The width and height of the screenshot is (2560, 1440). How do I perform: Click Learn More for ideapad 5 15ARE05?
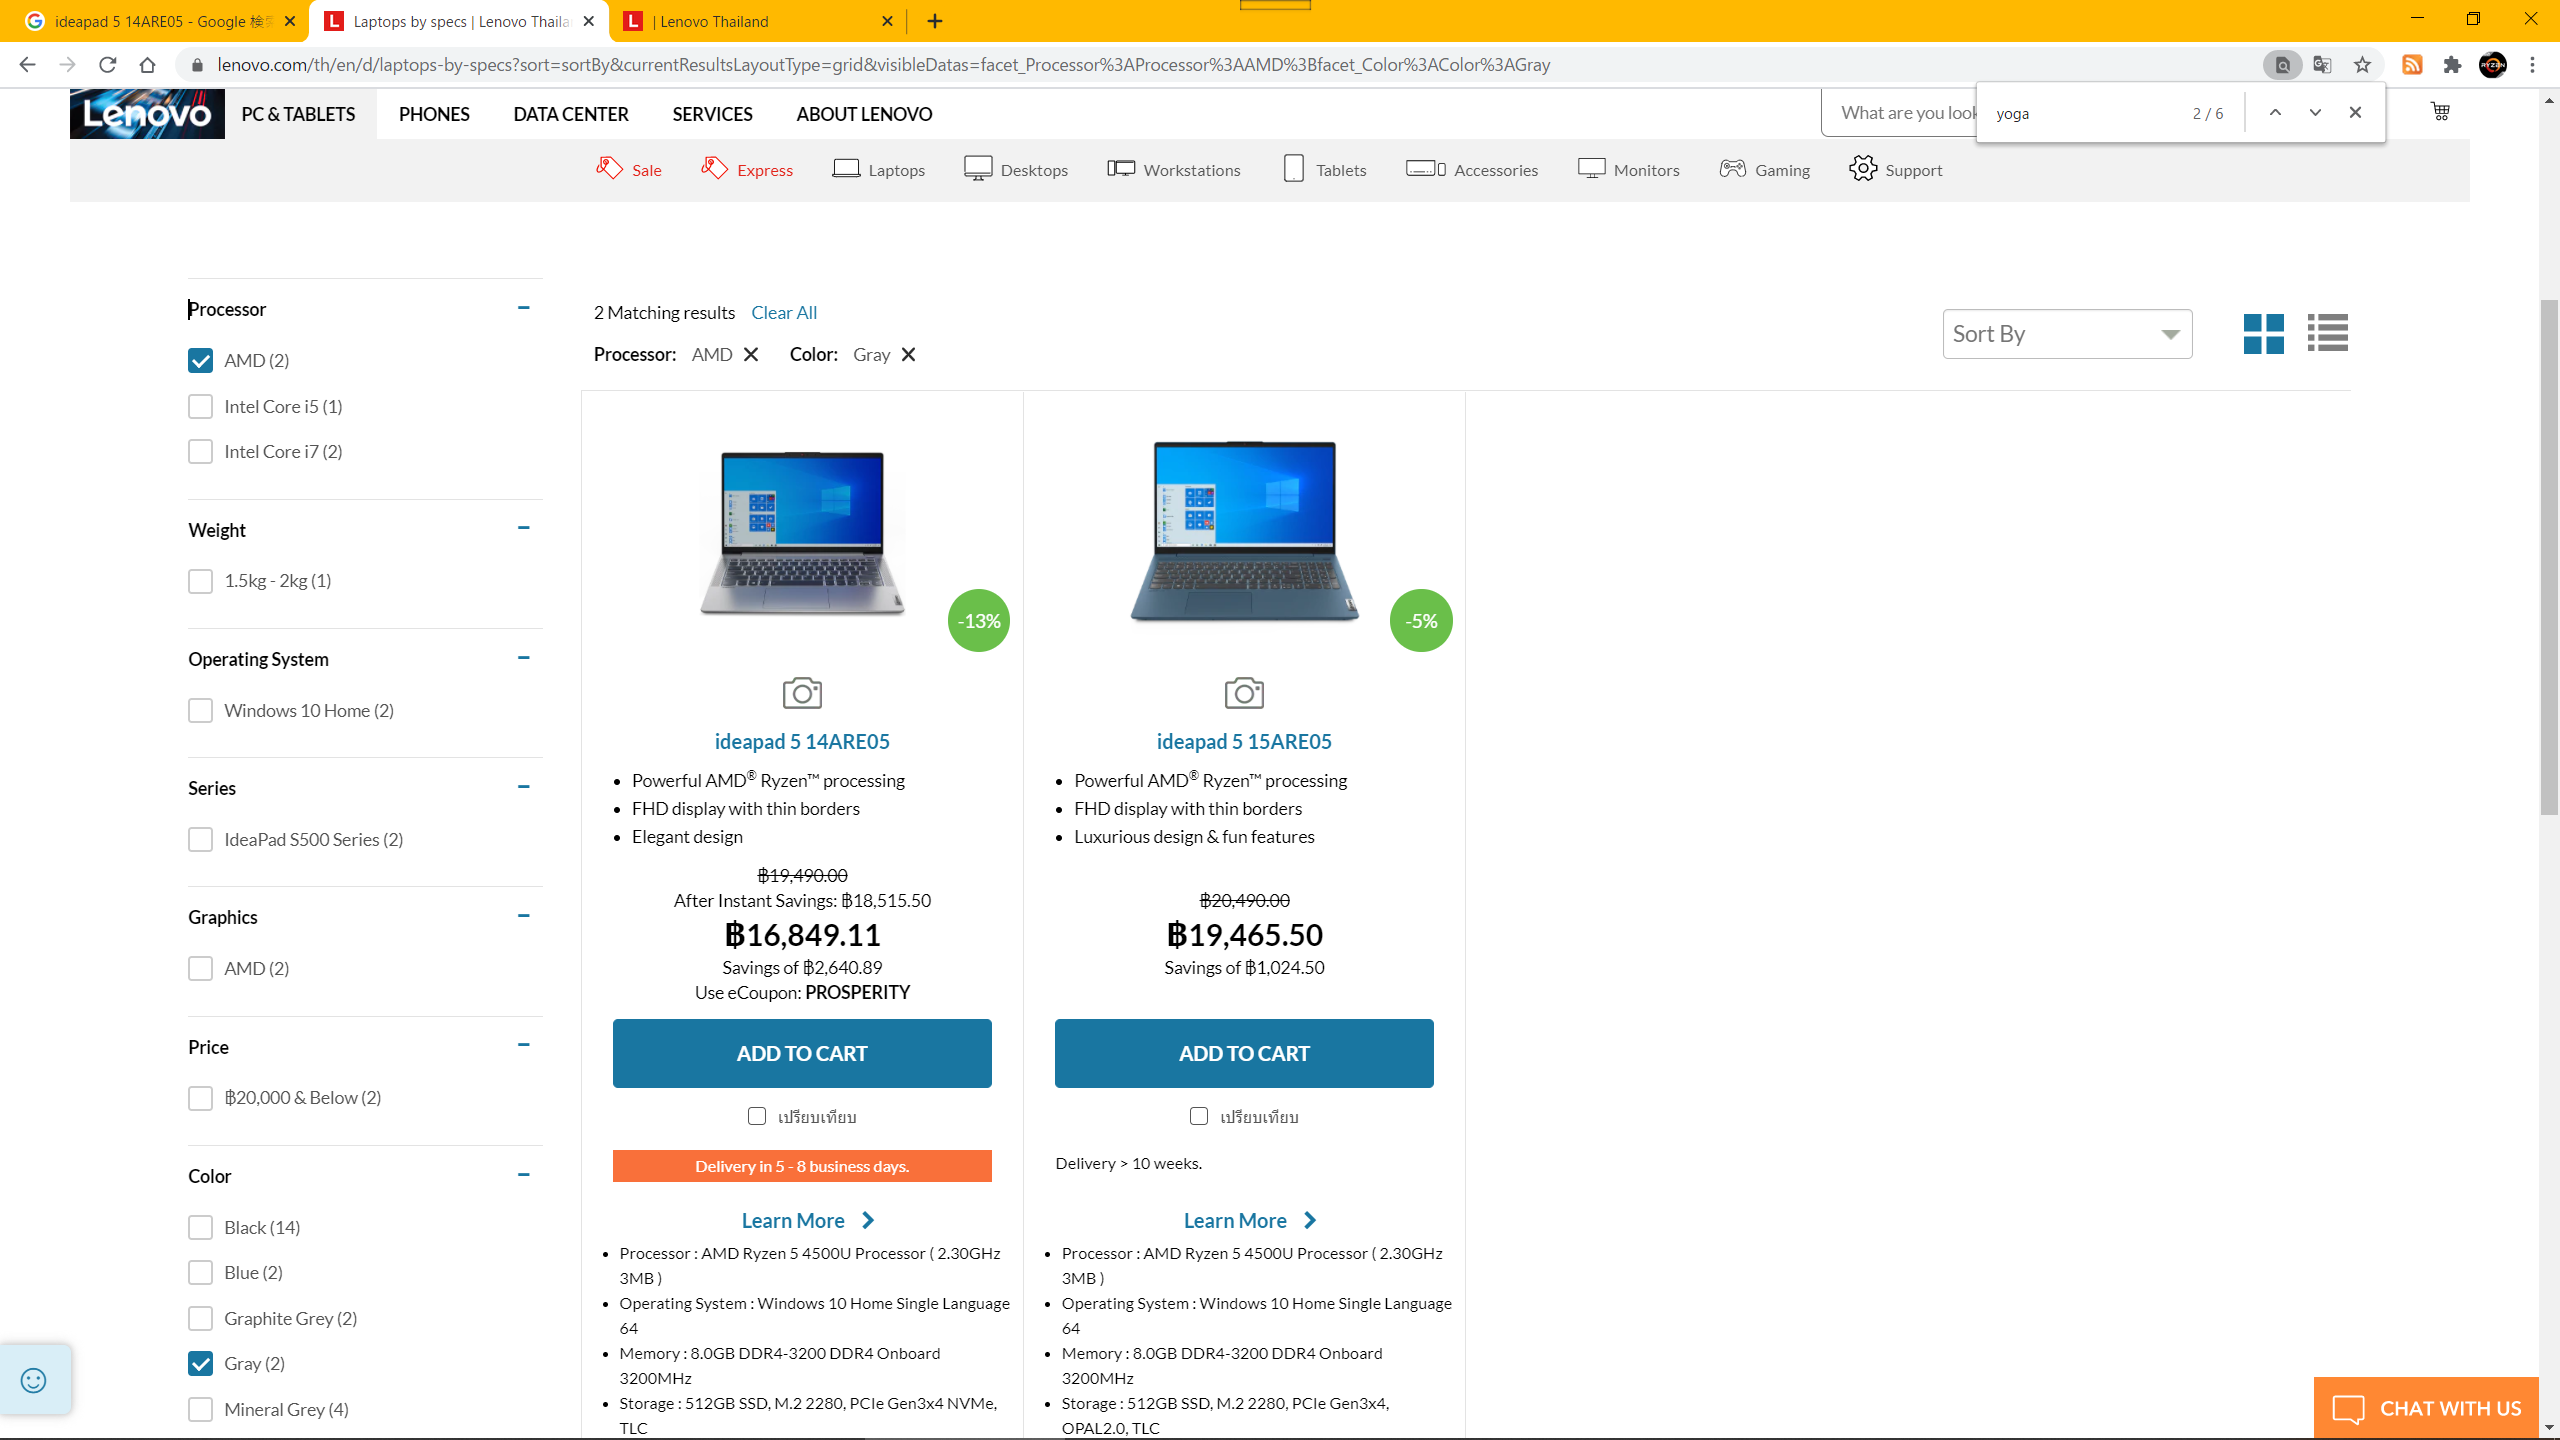click(x=1250, y=1221)
